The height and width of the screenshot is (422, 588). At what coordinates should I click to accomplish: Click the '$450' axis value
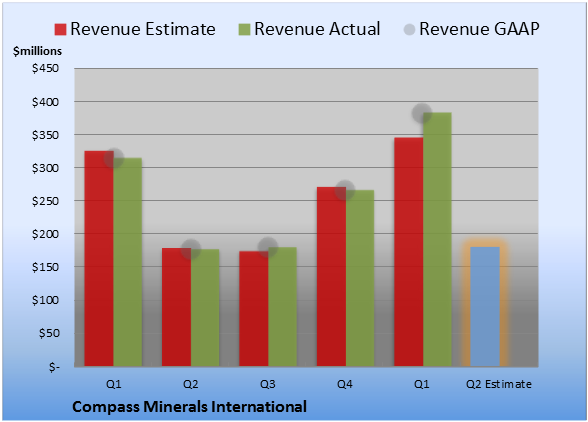[x=45, y=68]
